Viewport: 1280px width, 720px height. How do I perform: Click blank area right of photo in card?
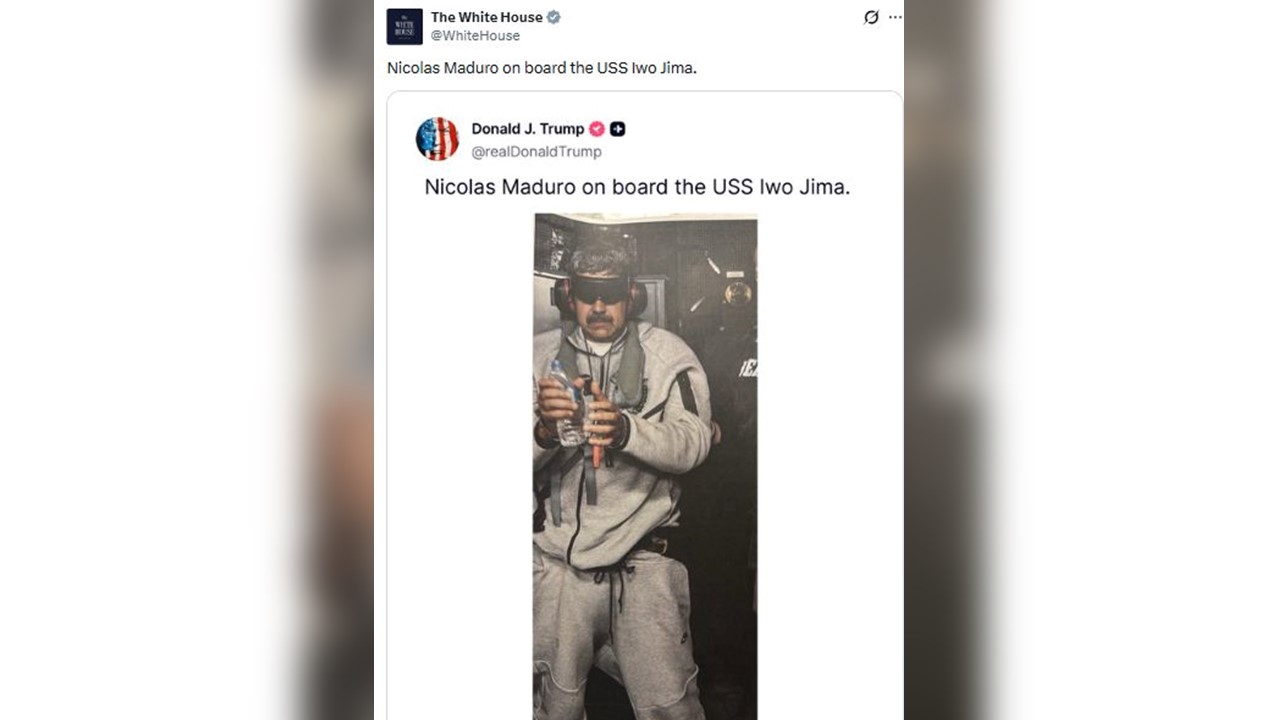[829, 460]
